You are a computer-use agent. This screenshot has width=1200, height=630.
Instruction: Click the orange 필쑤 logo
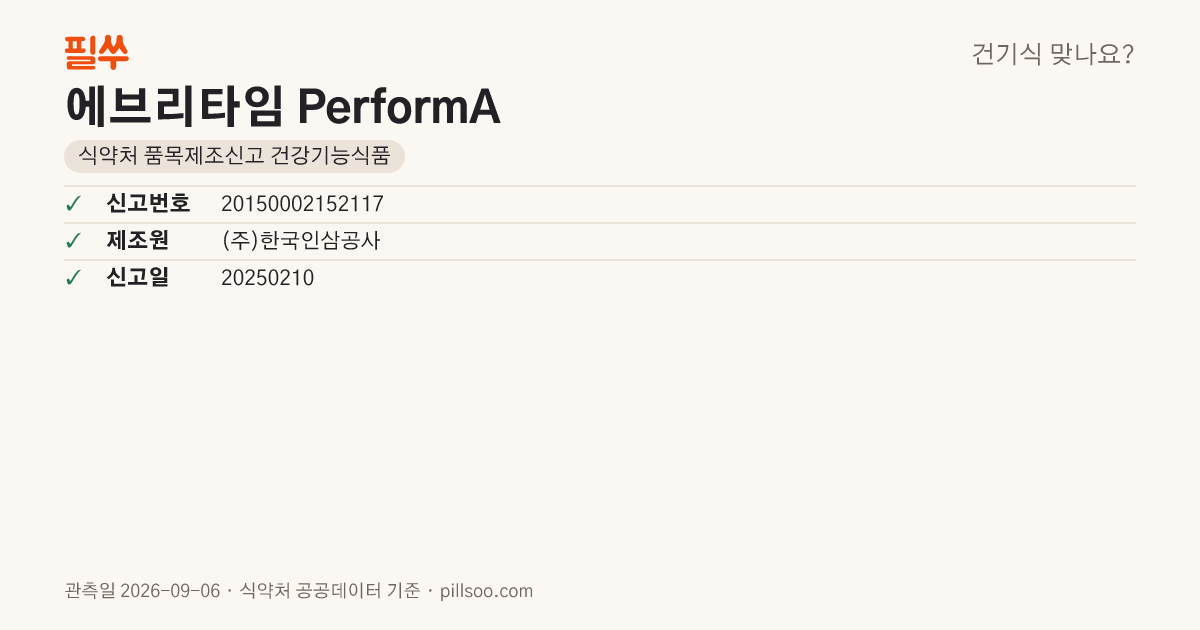coord(96,52)
